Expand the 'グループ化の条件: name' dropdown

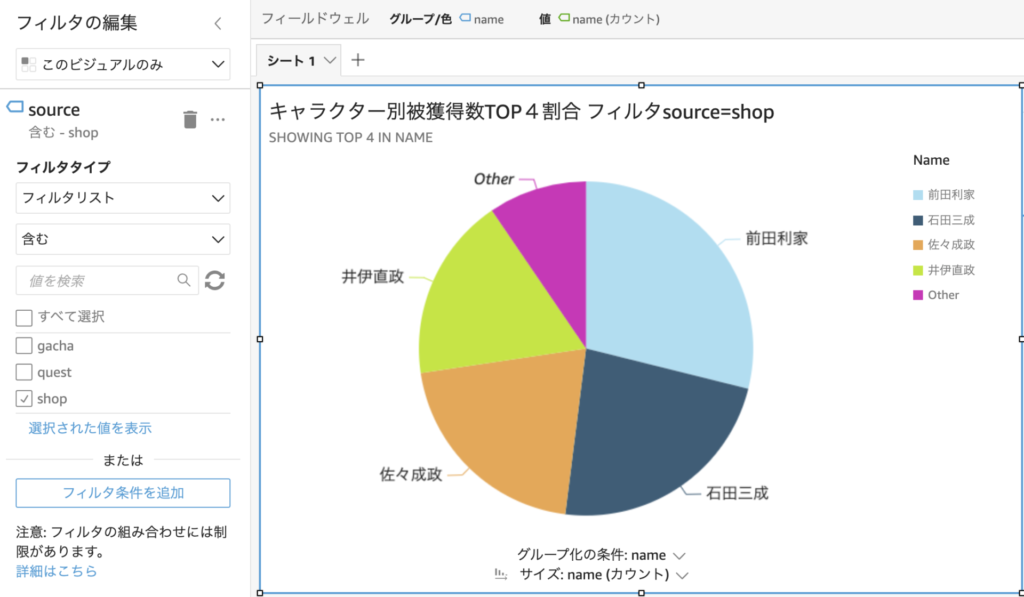pos(679,556)
